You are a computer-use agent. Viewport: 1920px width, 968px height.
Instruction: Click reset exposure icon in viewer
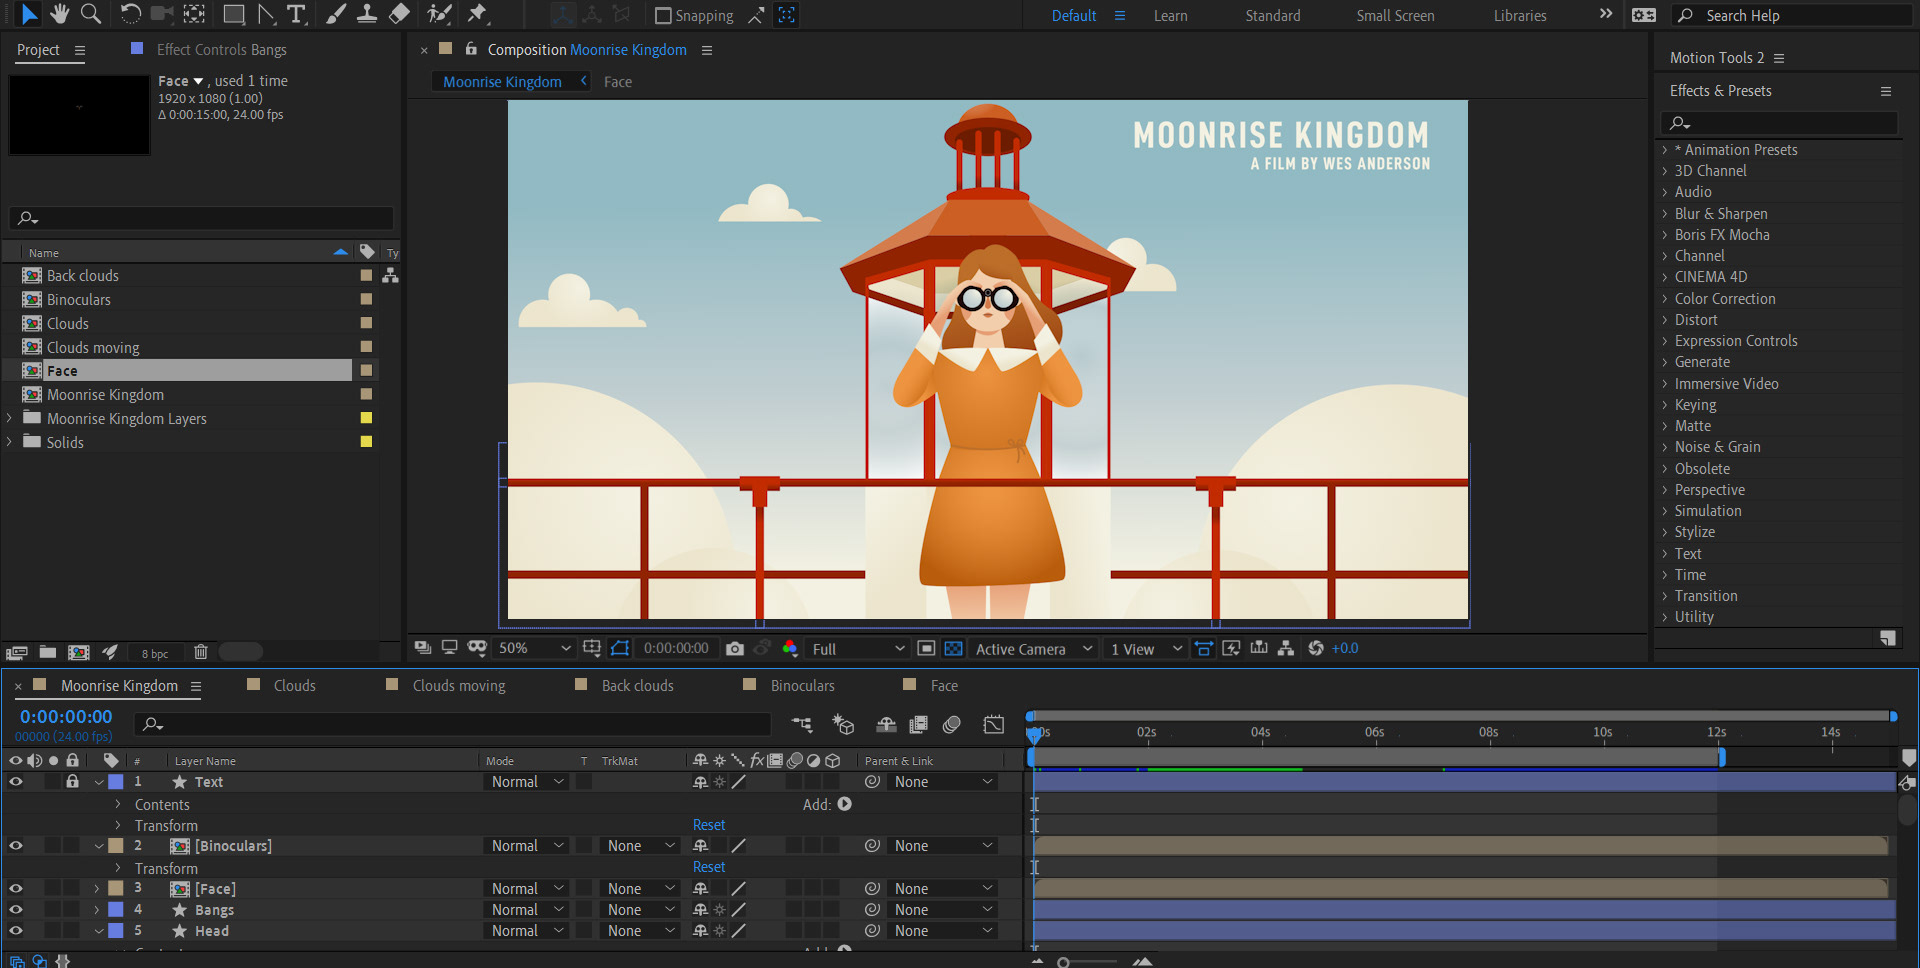pos(1316,648)
